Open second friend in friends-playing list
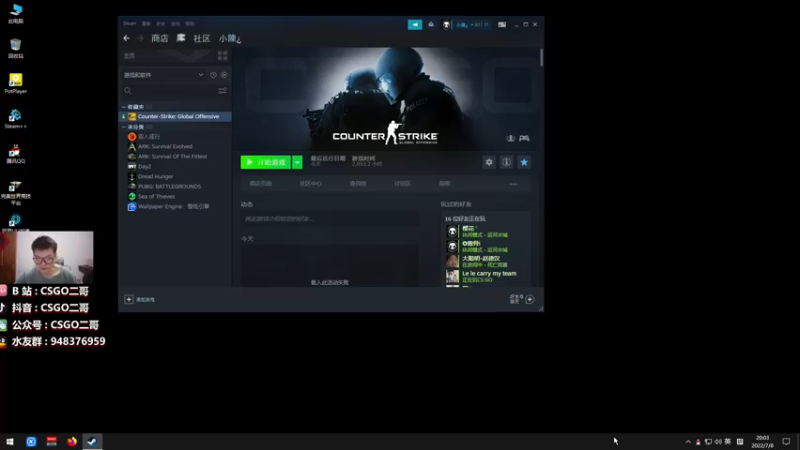 click(x=485, y=246)
